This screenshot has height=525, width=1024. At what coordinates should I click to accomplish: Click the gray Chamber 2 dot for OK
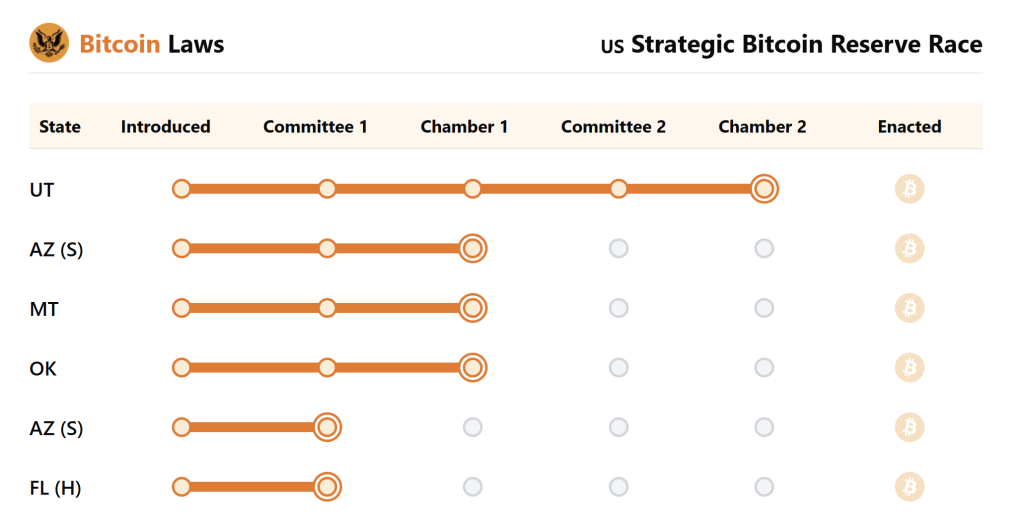pyautogui.click(x=764, y=368)
